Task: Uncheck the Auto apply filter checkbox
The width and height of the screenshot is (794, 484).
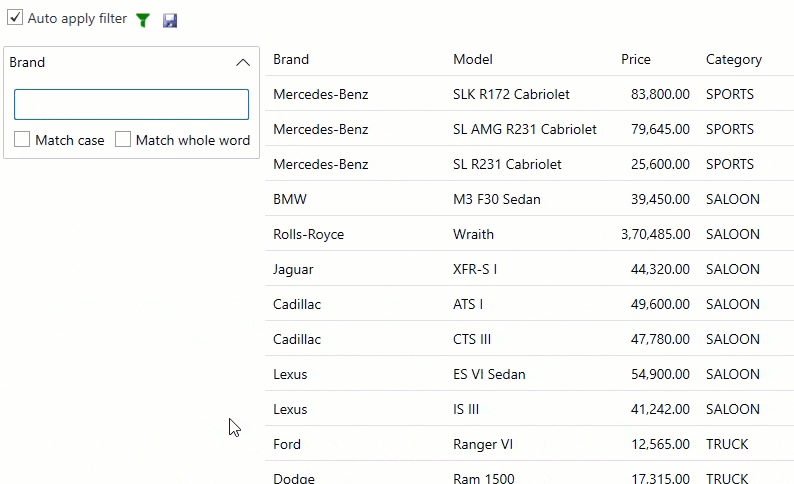Action: 15,17
